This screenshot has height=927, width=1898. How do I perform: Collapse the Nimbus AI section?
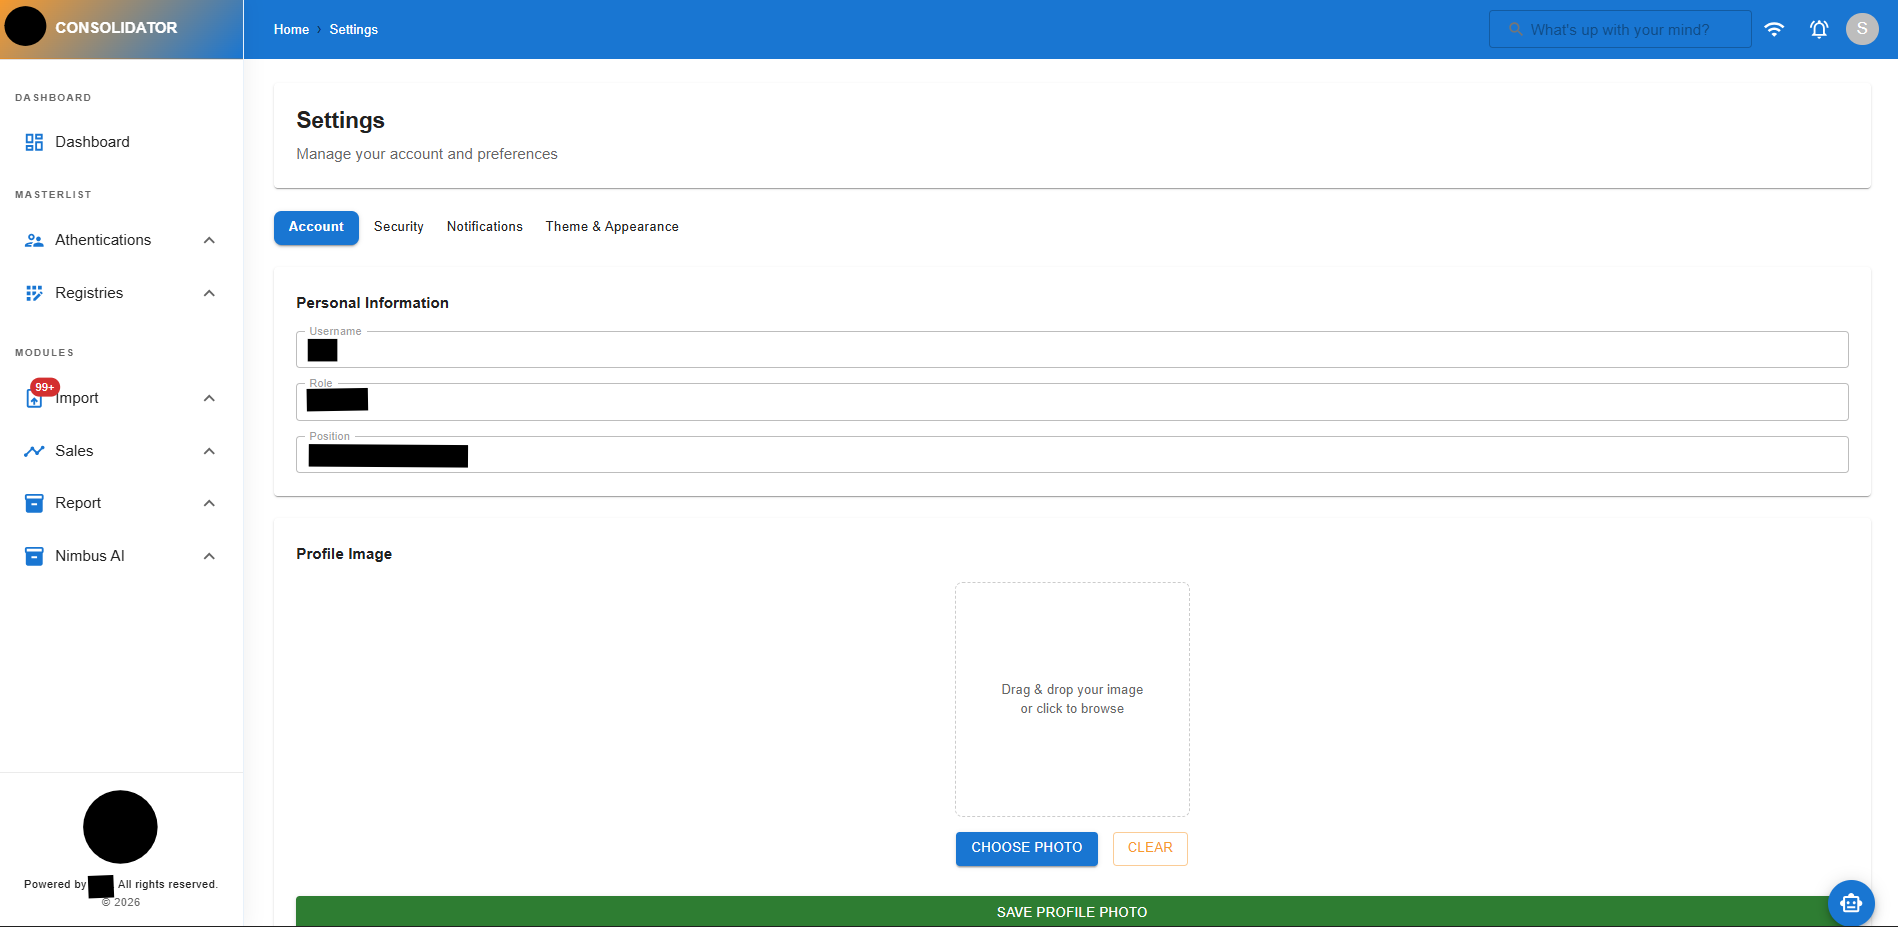[209, 555]
